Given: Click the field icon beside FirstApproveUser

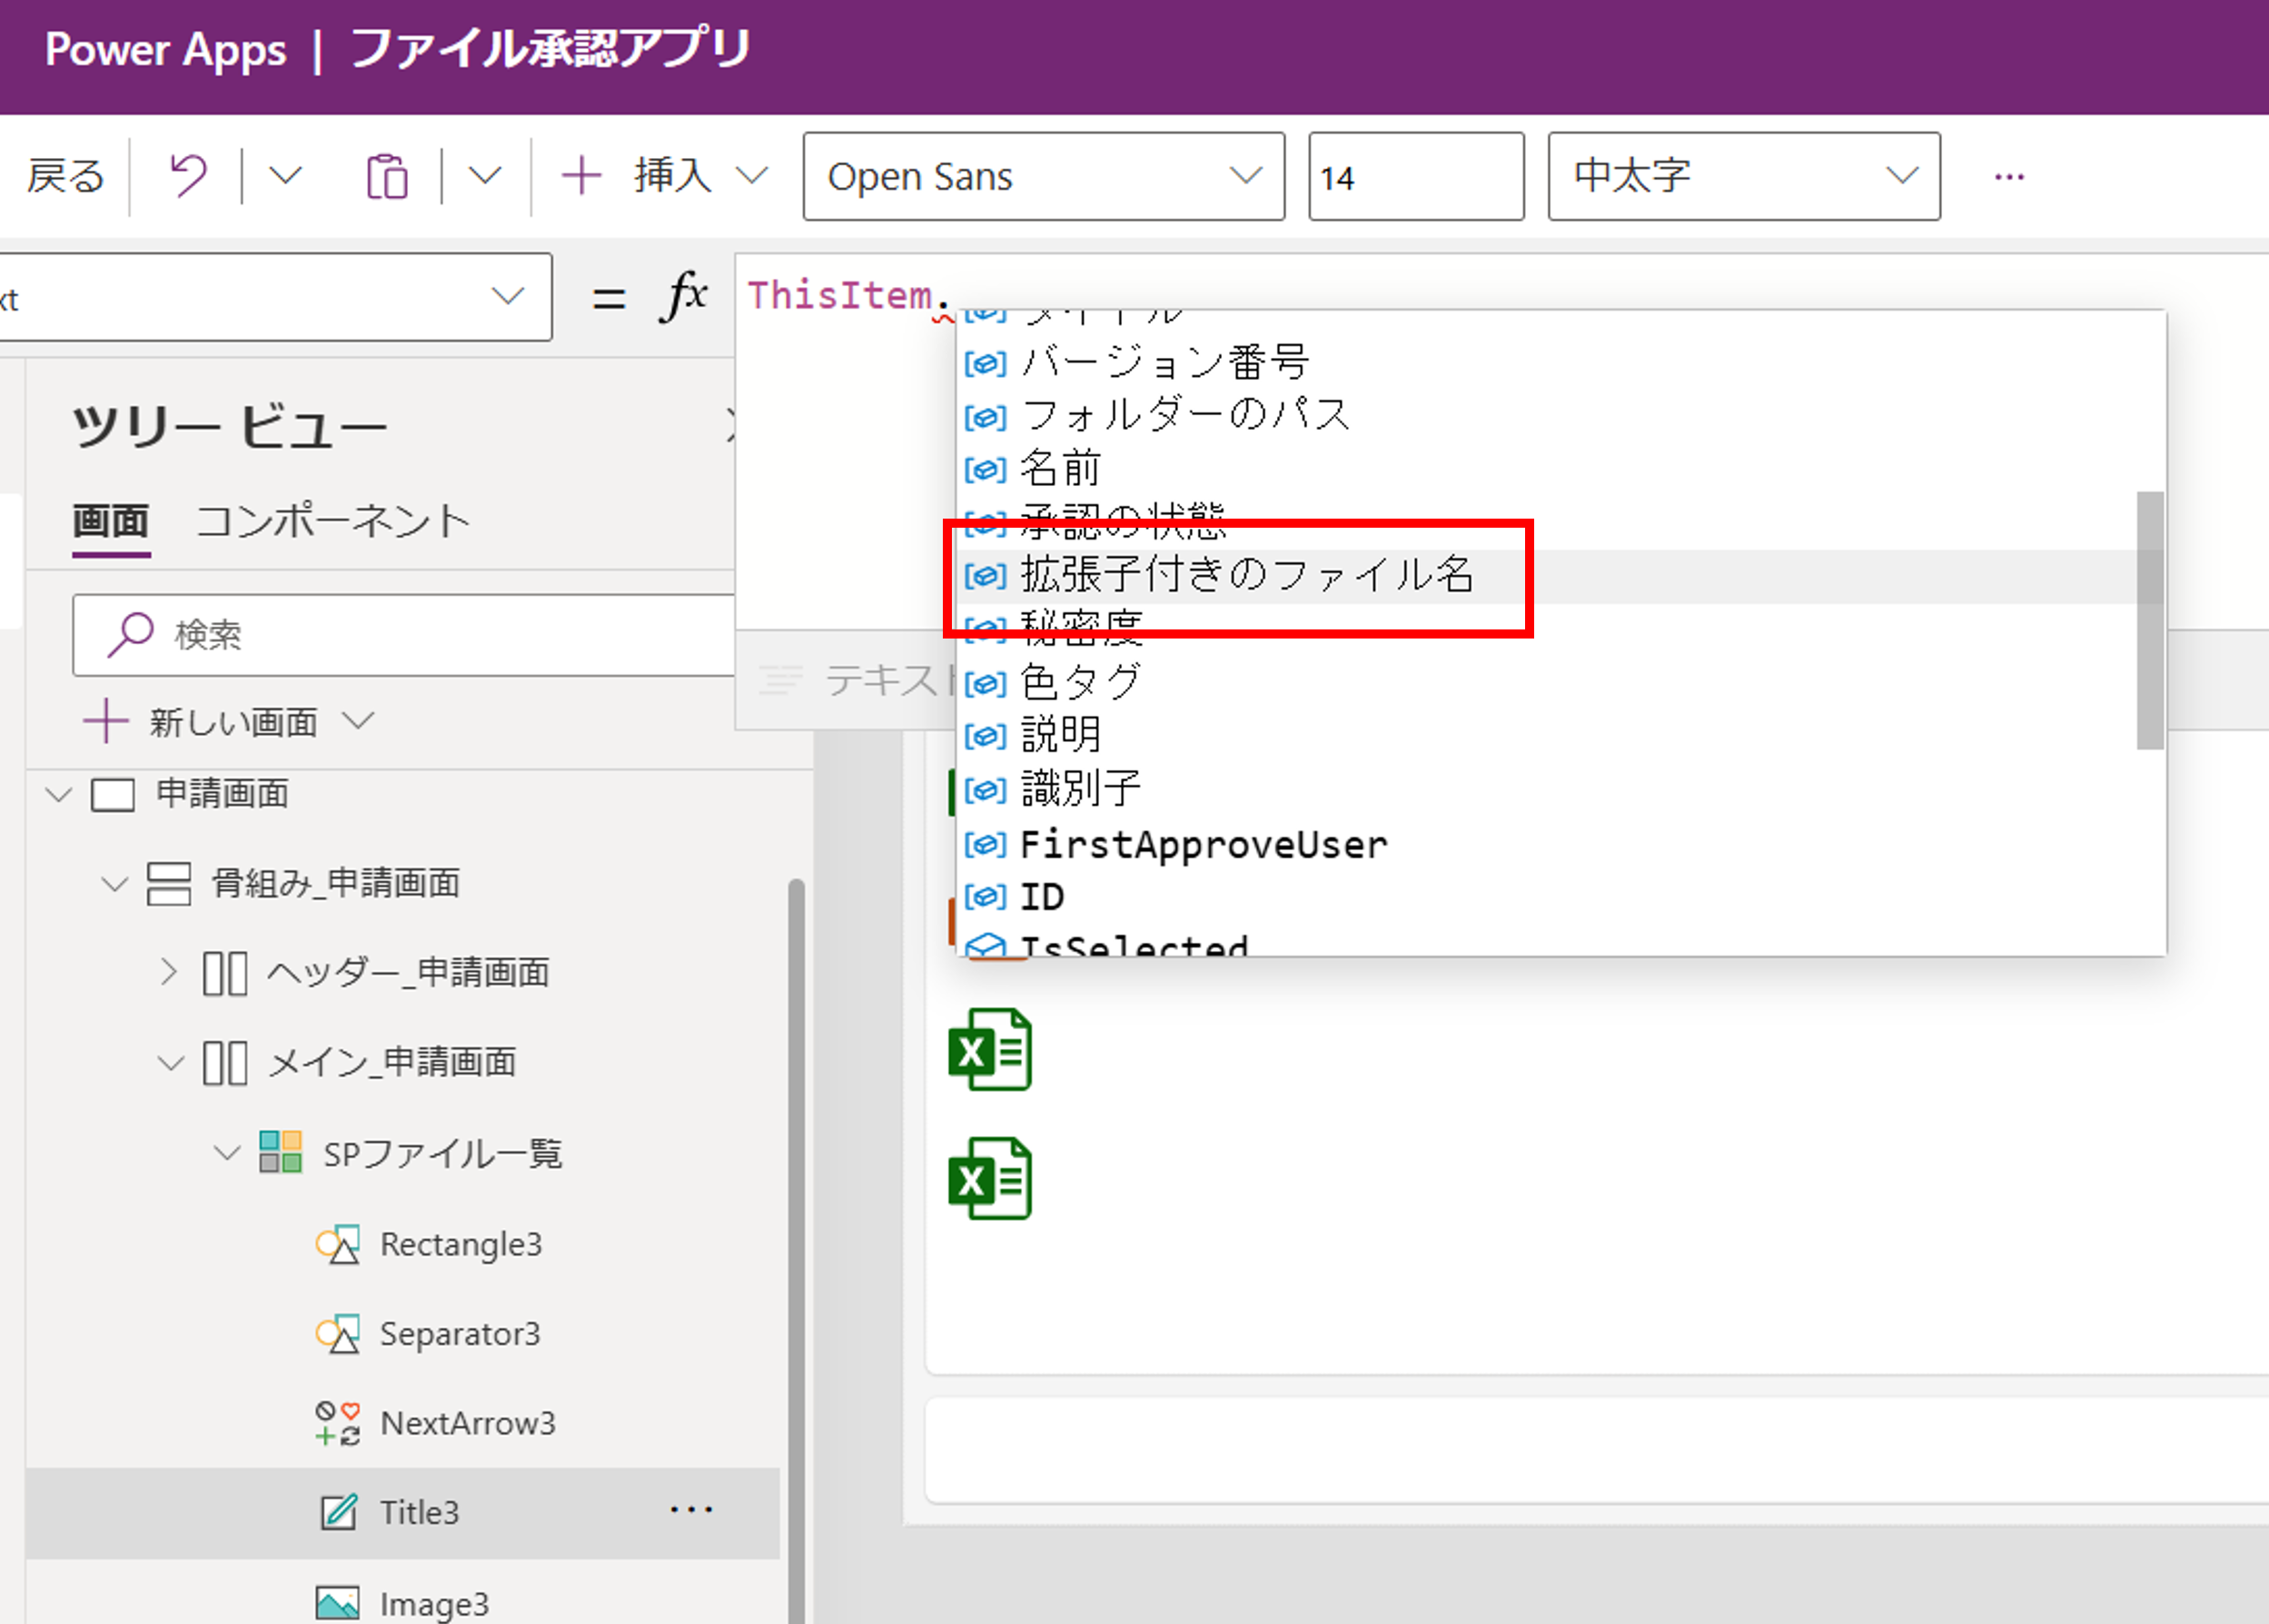Looking at the screenshot, I should pyautogui.click(x=985, y=846).
